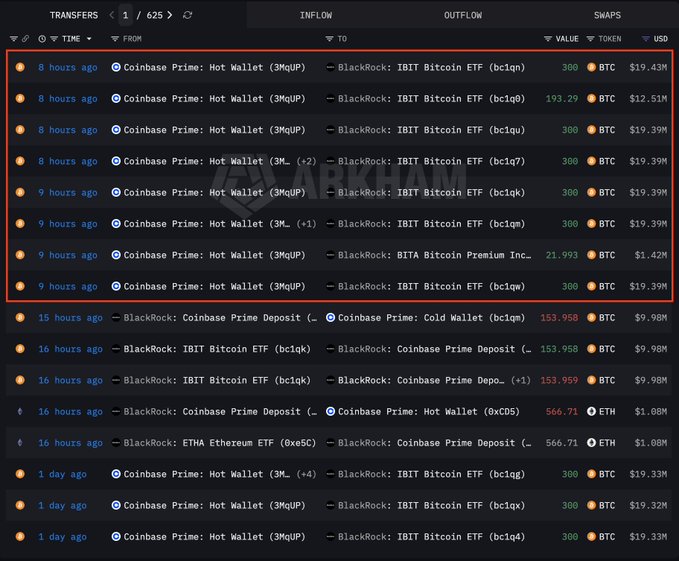679x561 pixels.
Task: Open the FROM column filter
Action: [115, 39]
